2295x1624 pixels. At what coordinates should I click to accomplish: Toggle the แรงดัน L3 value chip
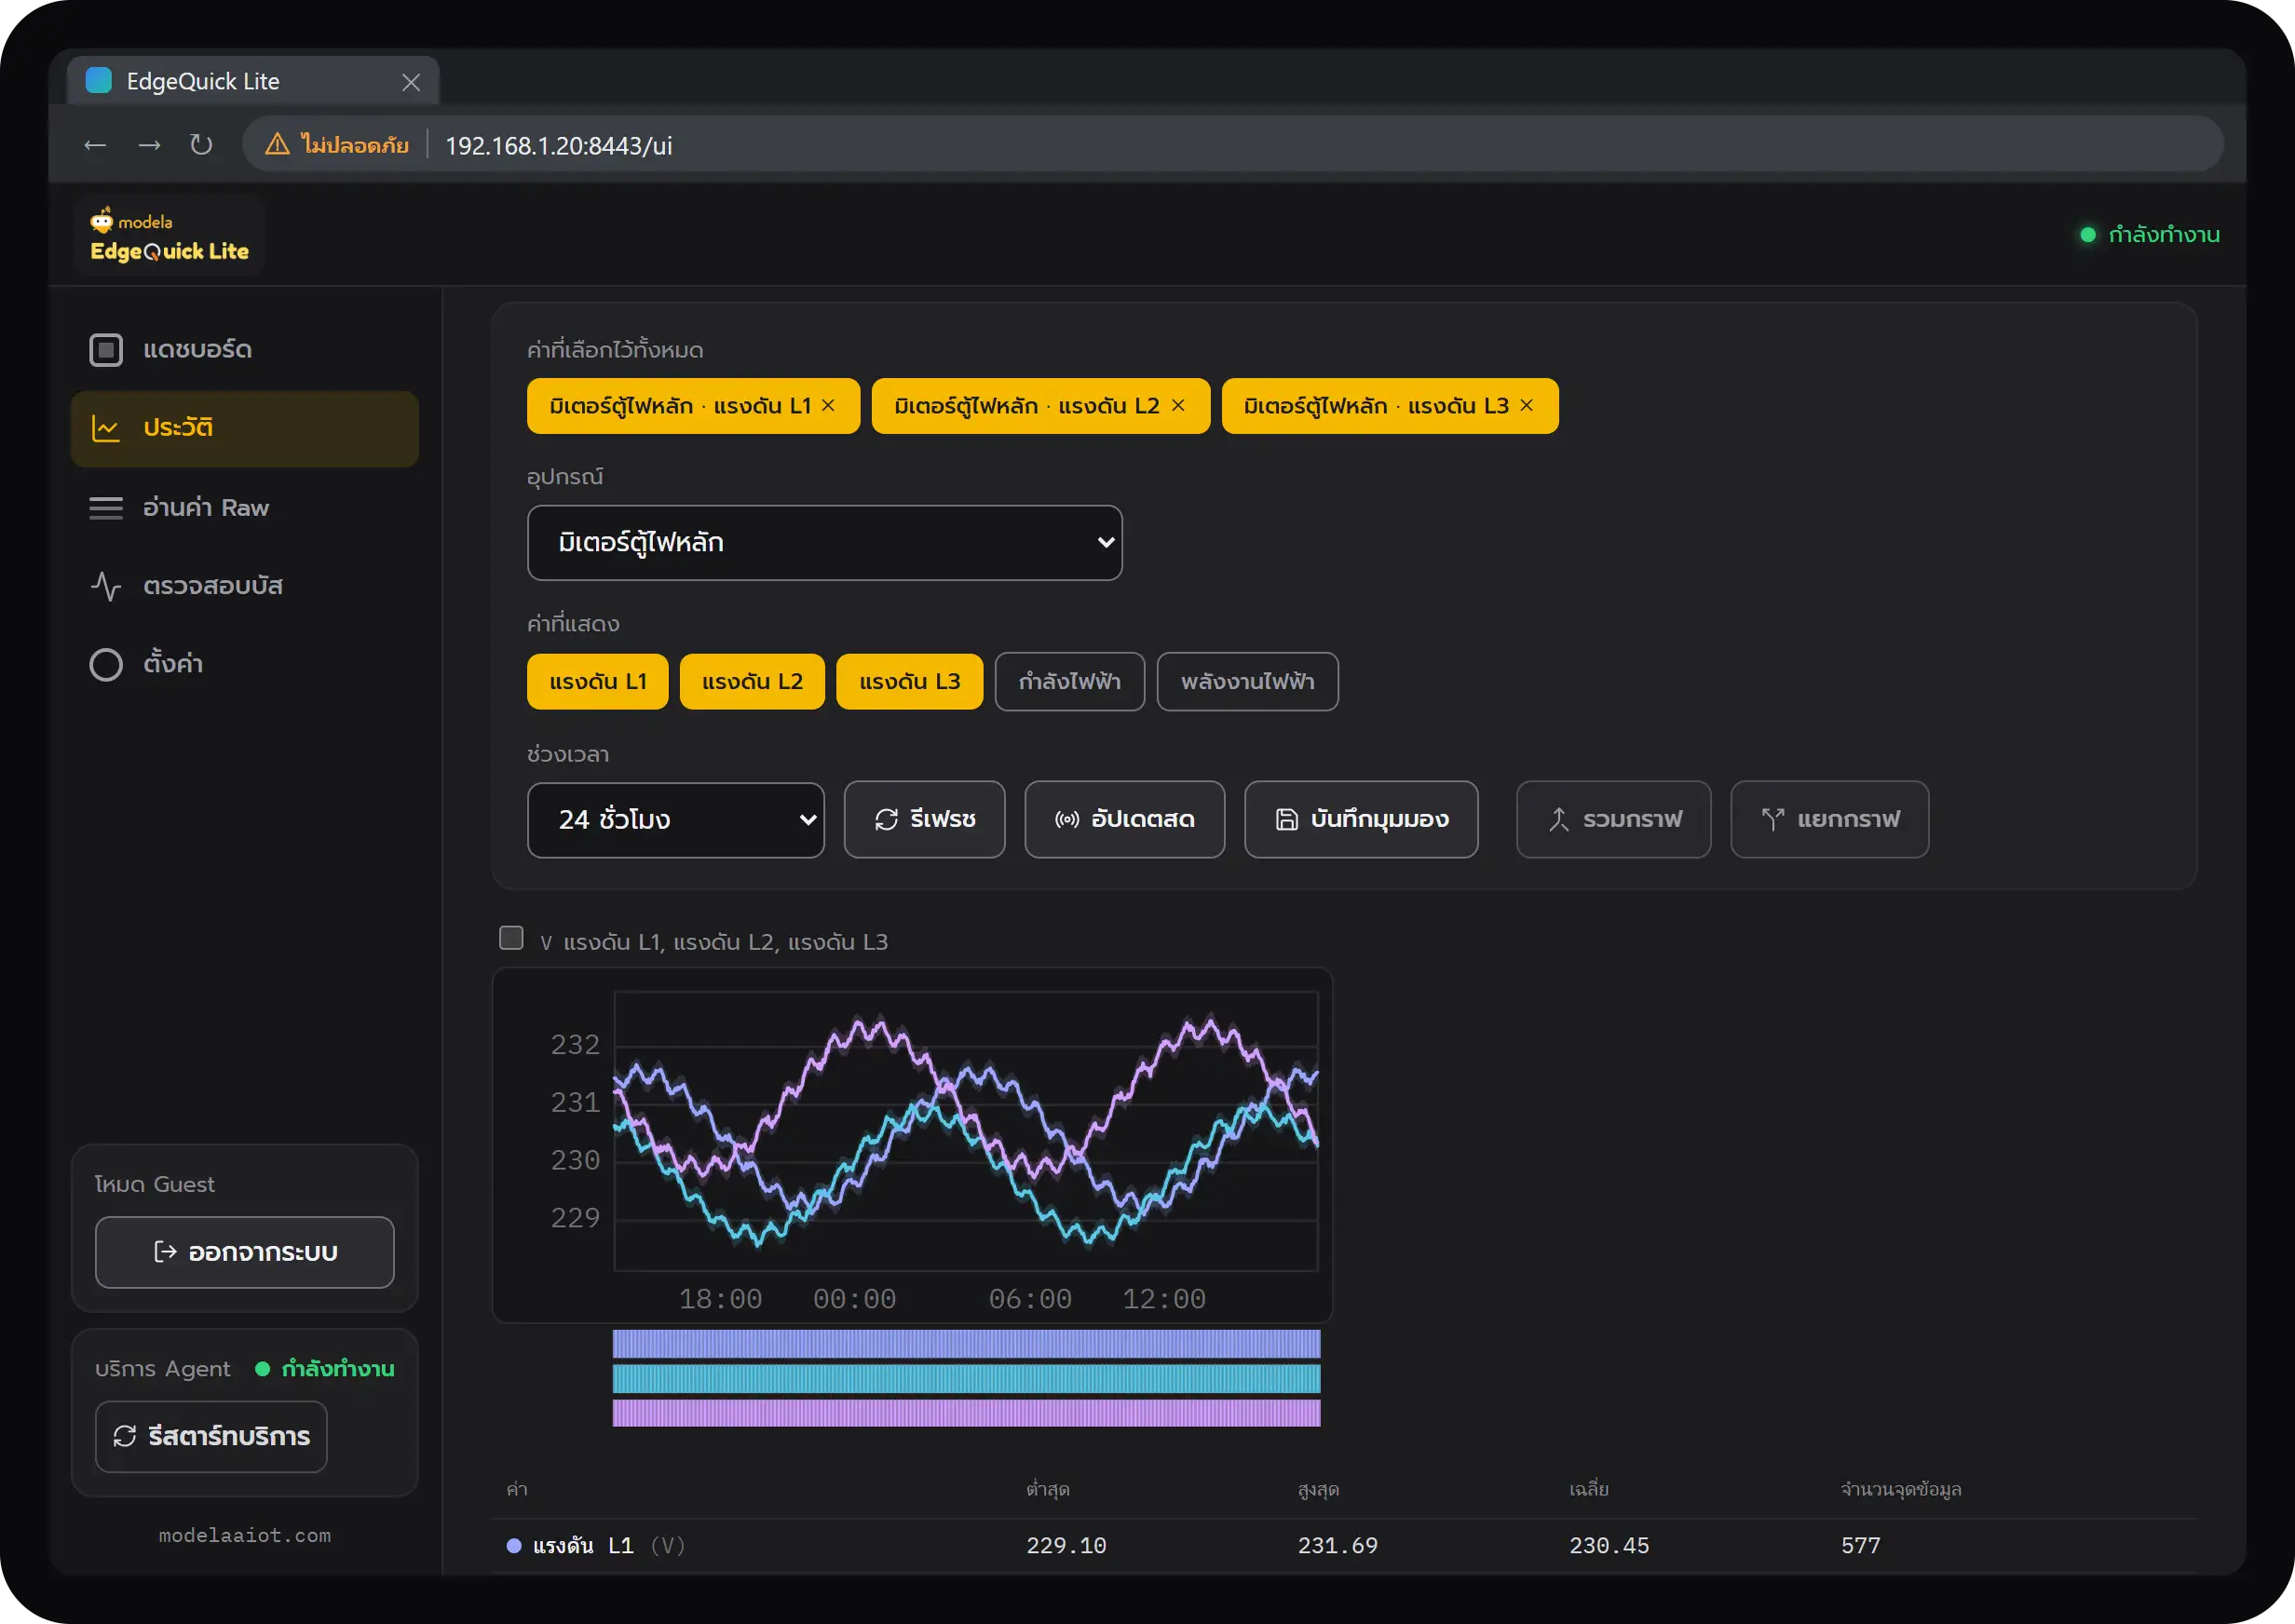click(x=909, y=682)
